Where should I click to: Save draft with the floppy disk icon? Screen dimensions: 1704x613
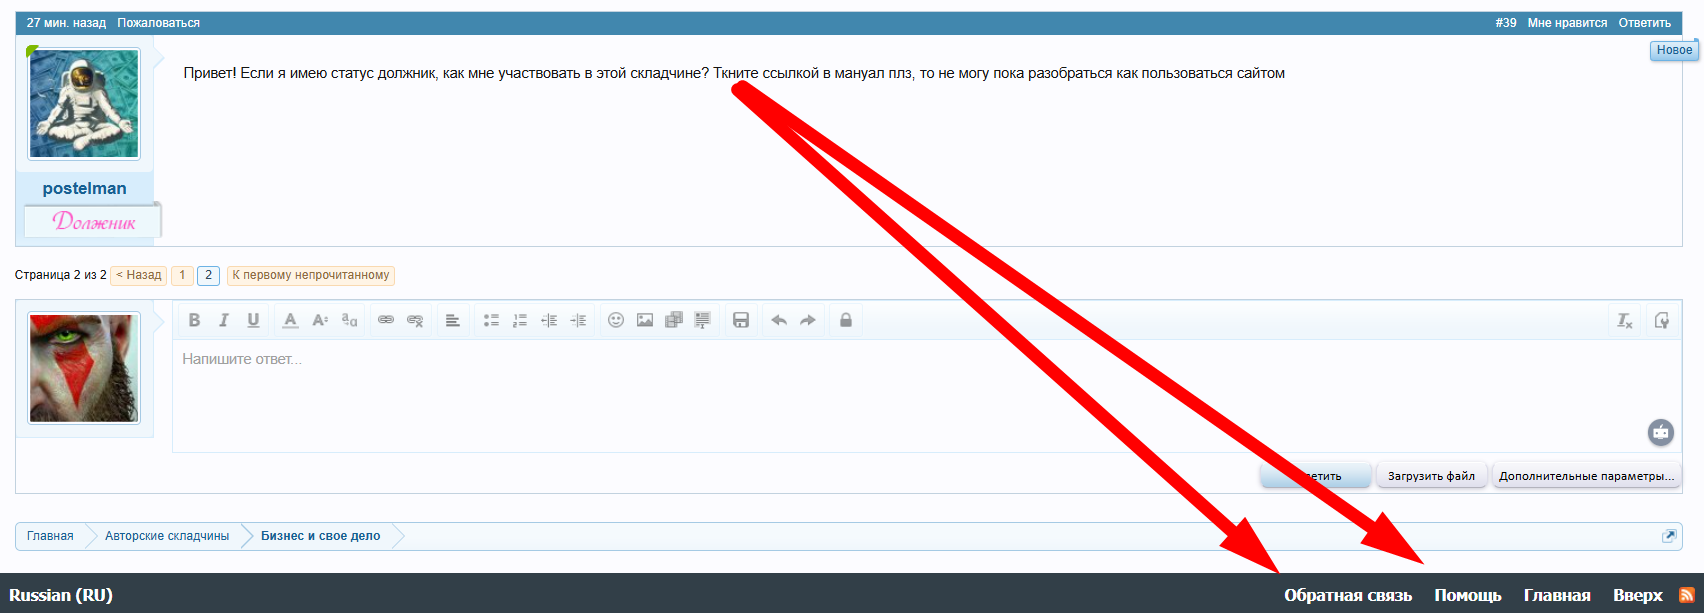click(741, 320)
